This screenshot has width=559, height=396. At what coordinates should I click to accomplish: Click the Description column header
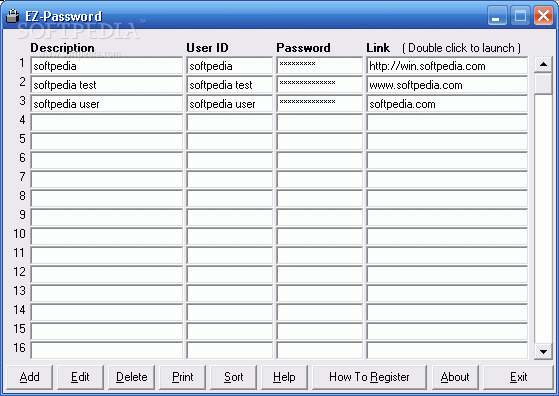pyautogui.click(x=62, y=48)
